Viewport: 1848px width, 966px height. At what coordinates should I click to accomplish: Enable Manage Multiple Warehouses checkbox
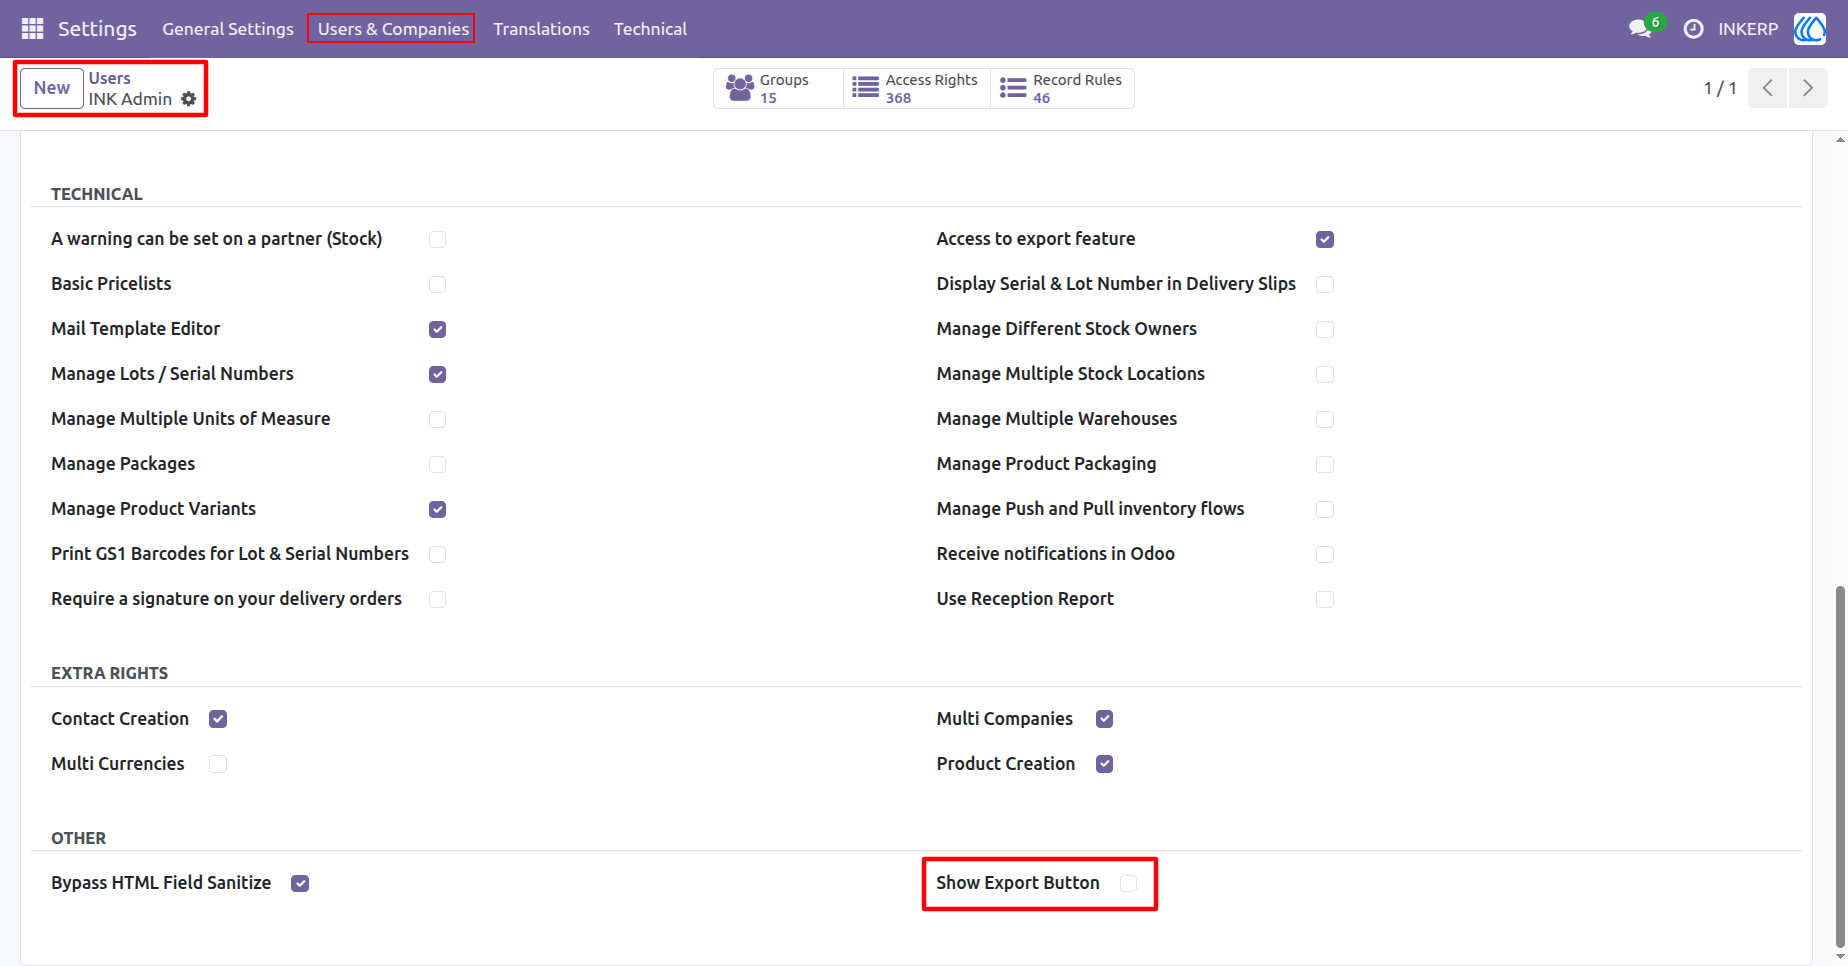[1325, 419]
